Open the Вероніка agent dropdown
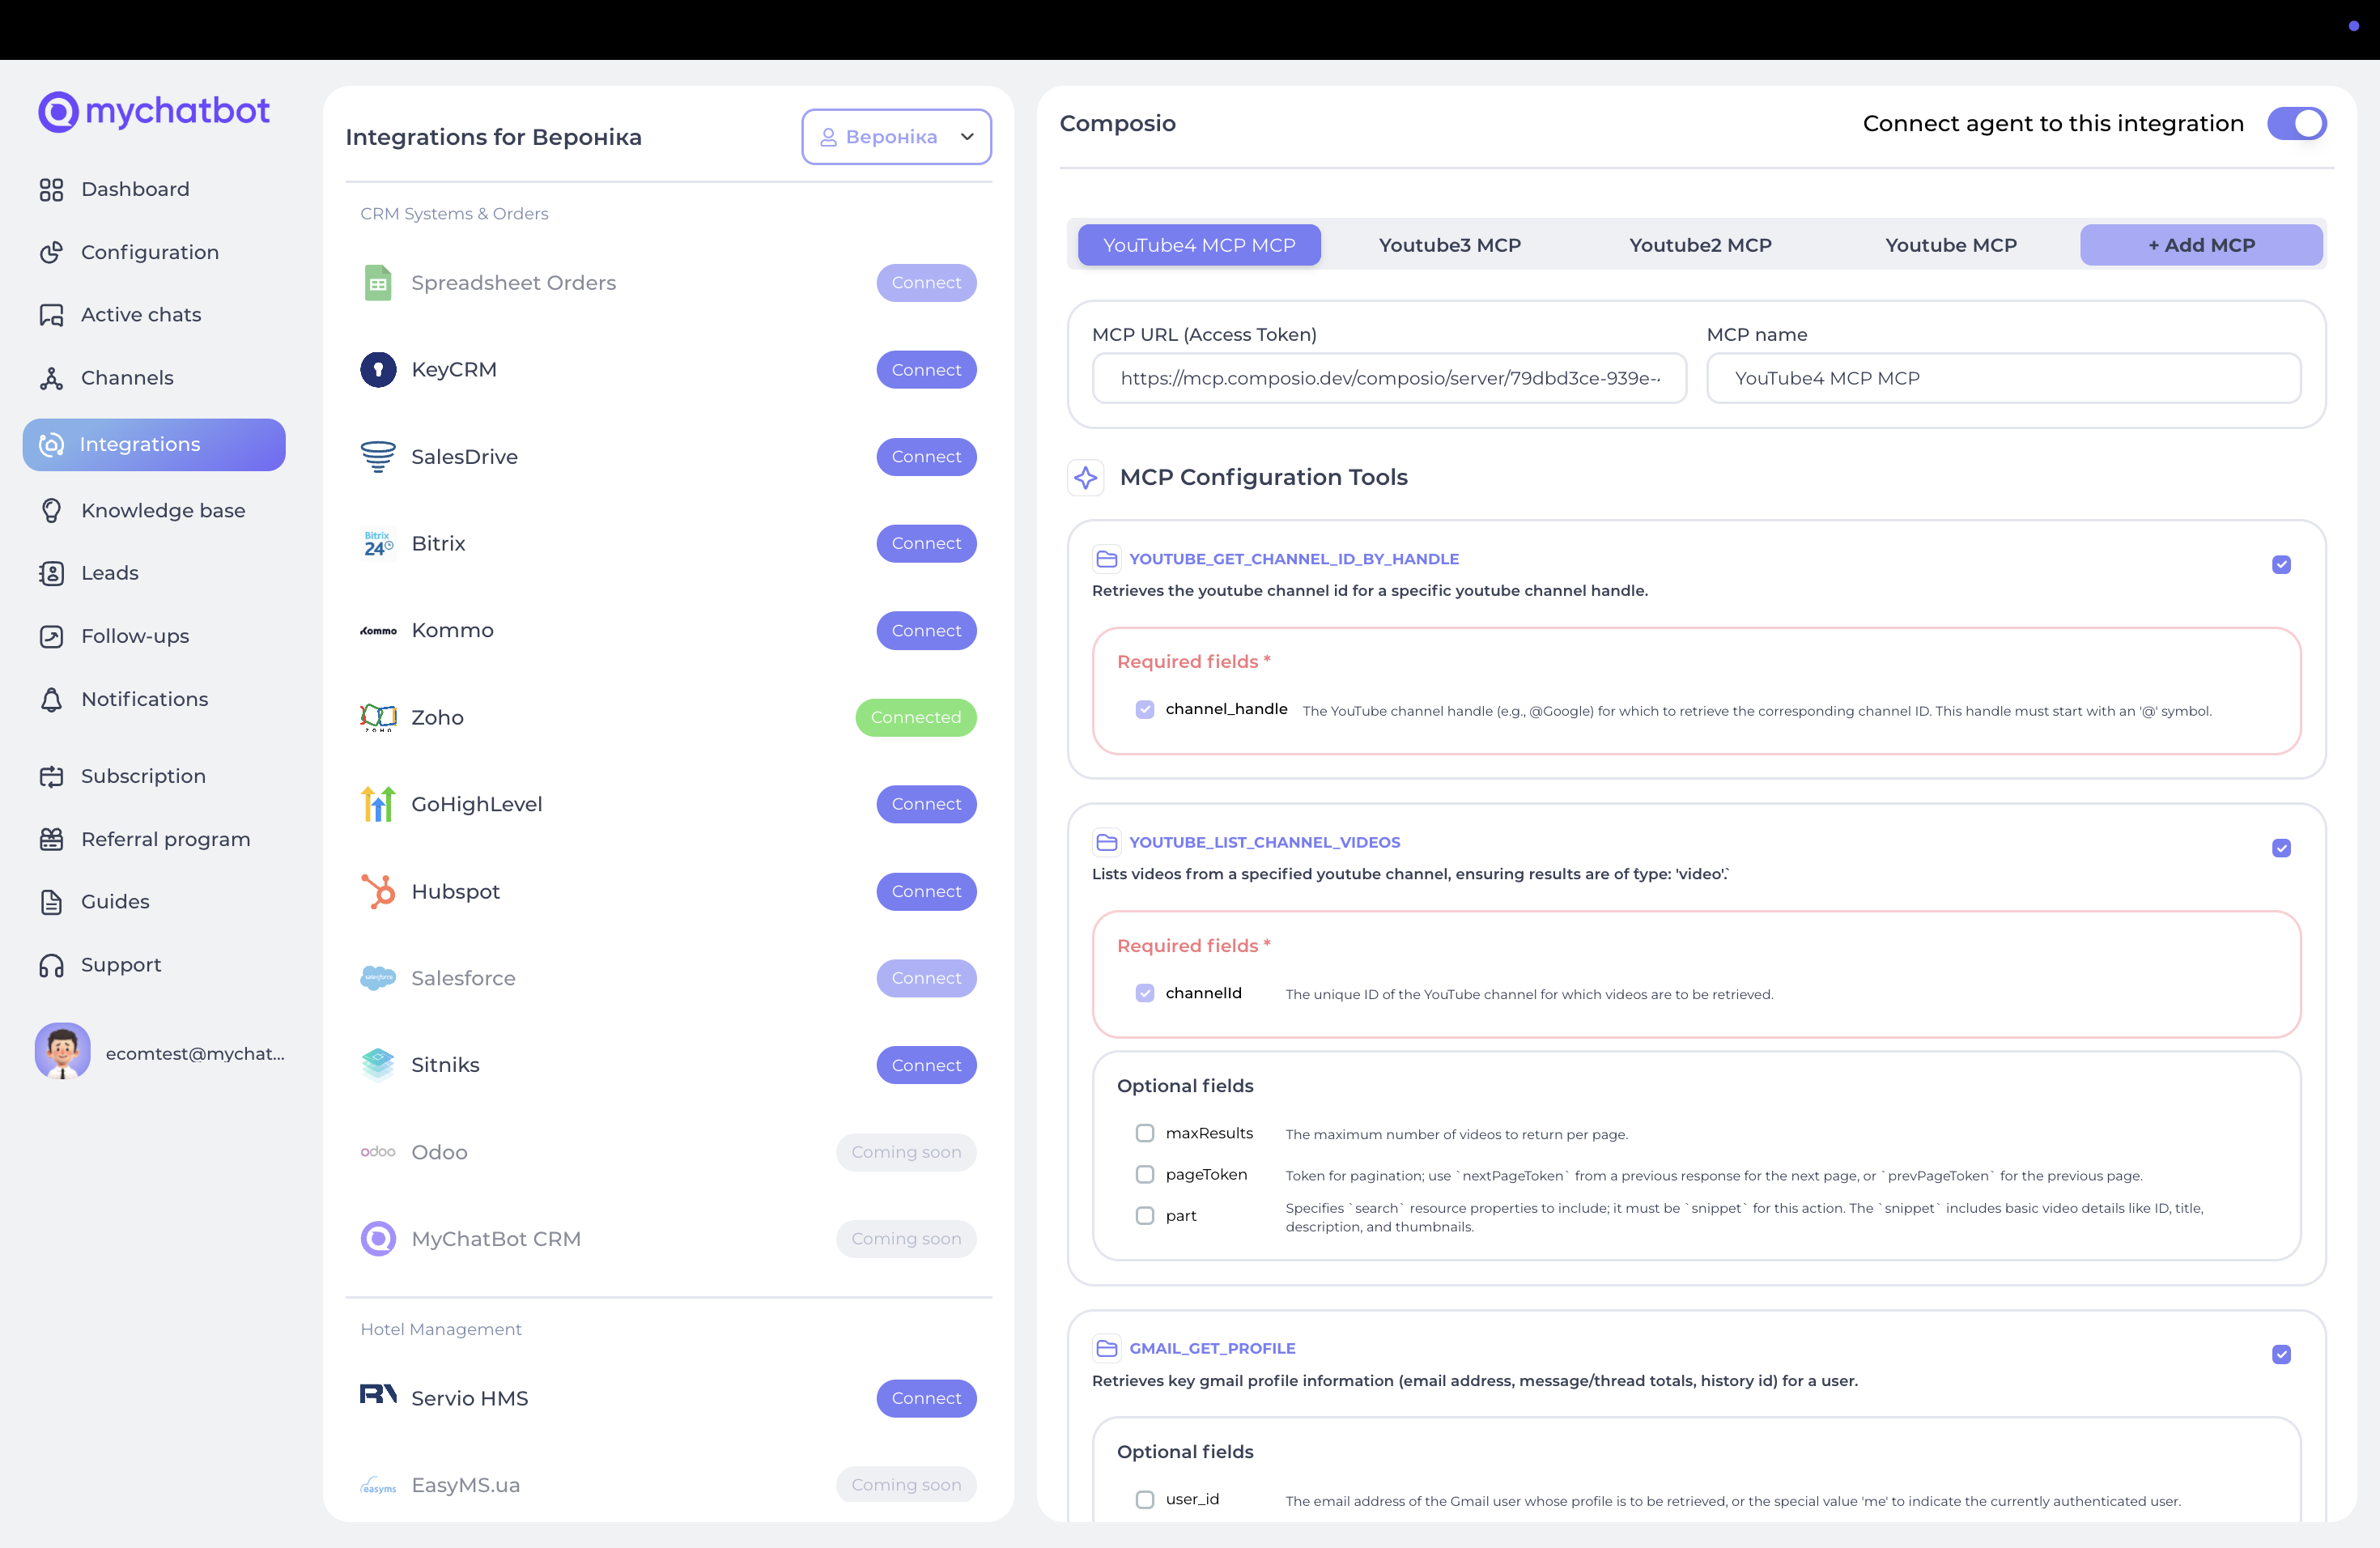Image resolution: width=2380 pixels, height=1548 pixels. coord(896,137)
